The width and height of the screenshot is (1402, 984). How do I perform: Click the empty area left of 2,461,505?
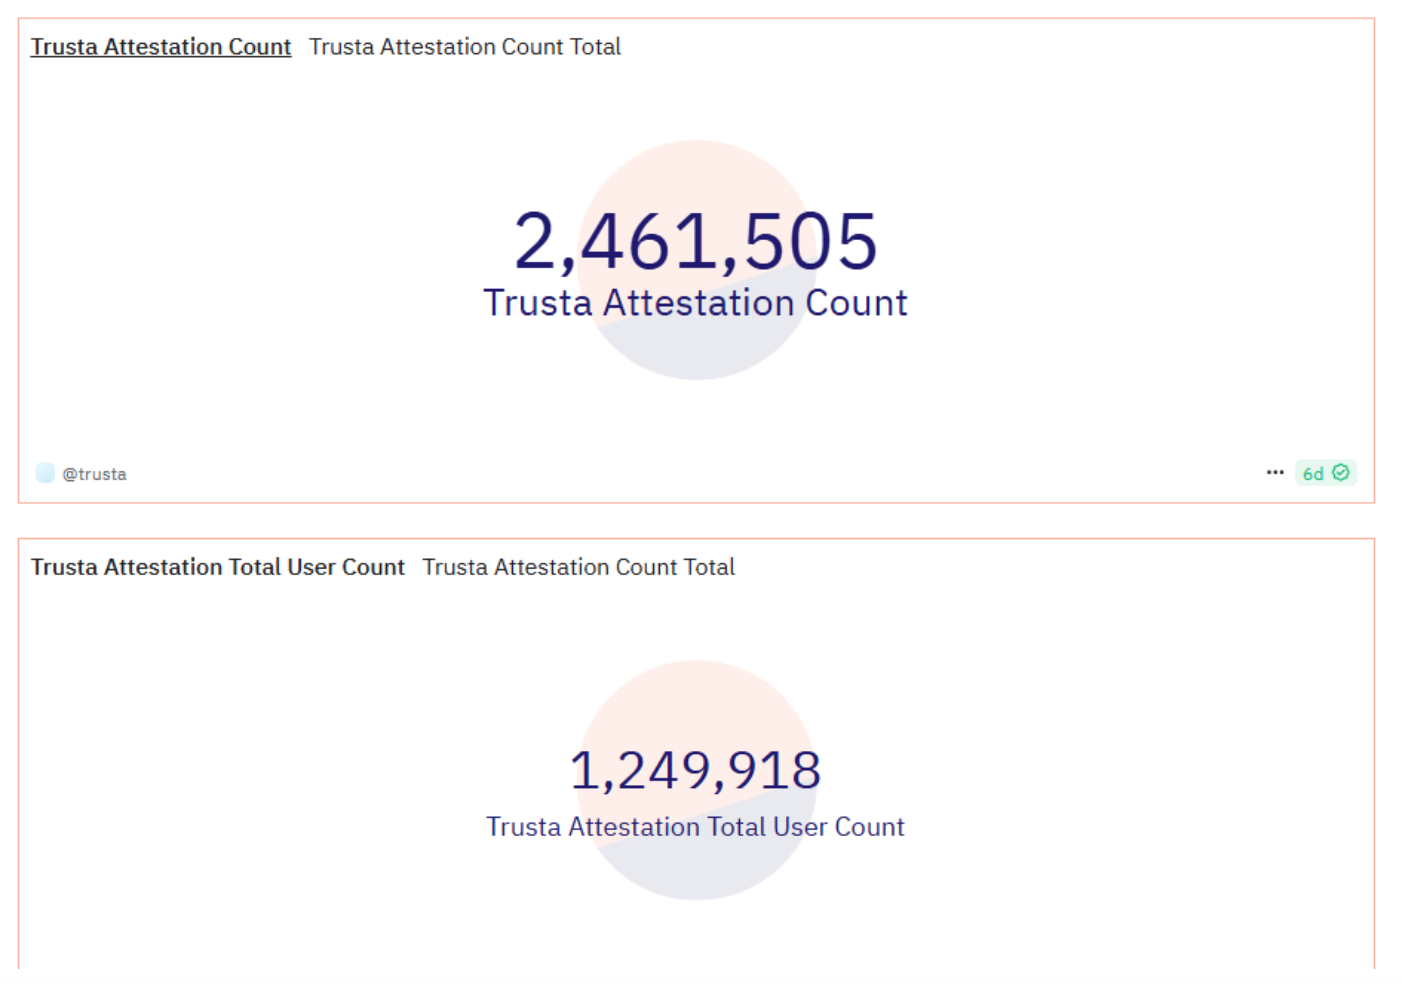tap(300, 241)
